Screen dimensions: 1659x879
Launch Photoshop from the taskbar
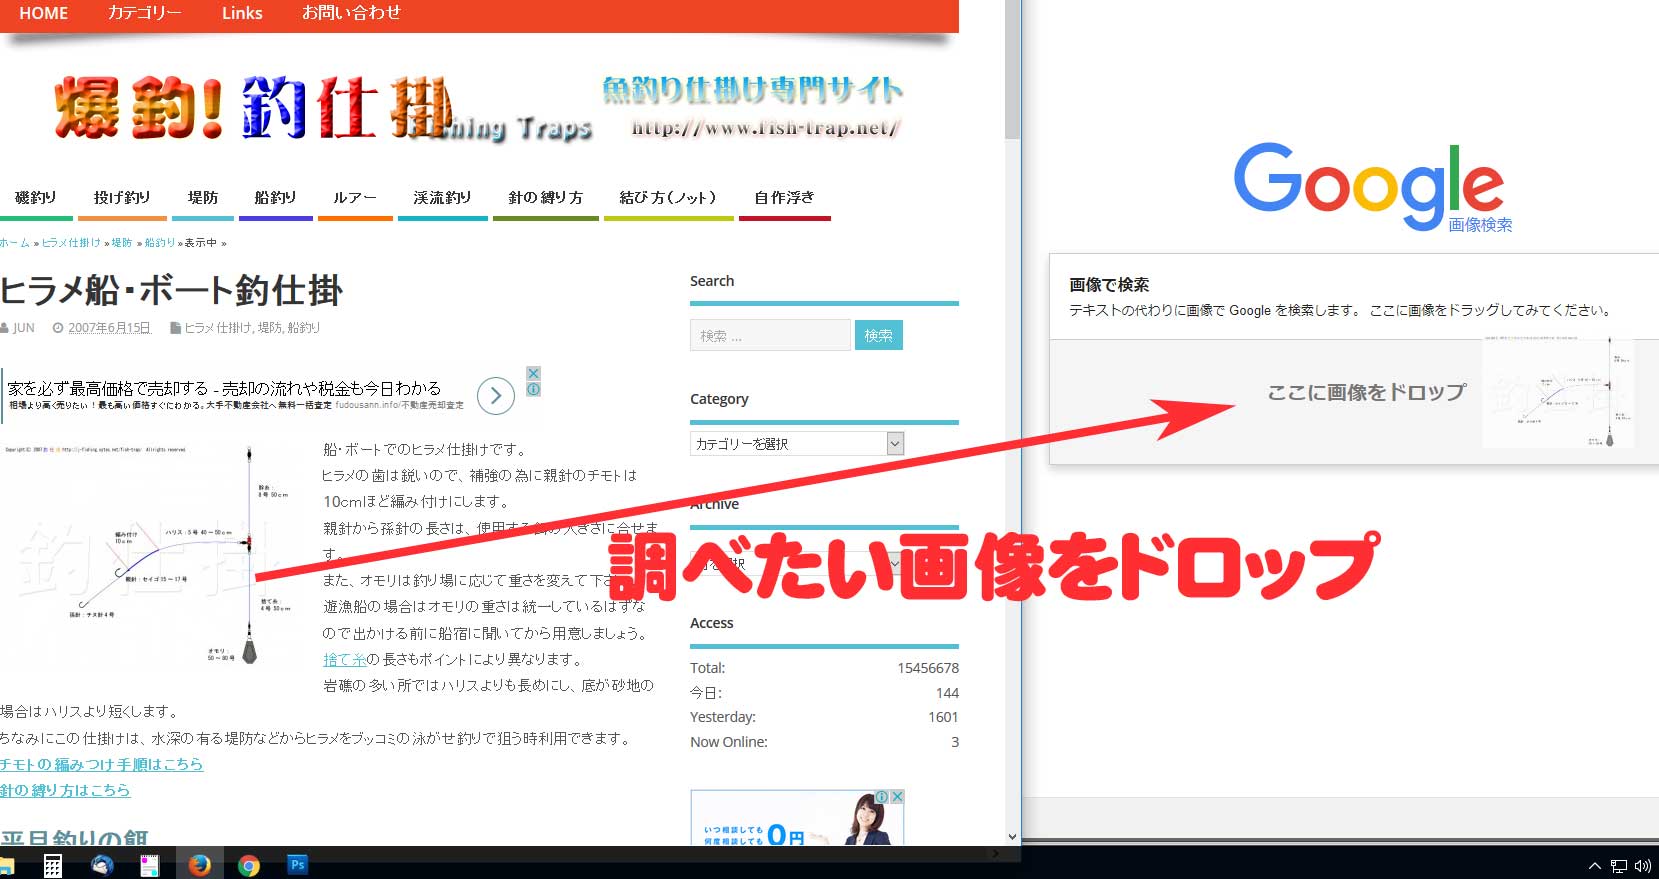click(x=297, y=865)
